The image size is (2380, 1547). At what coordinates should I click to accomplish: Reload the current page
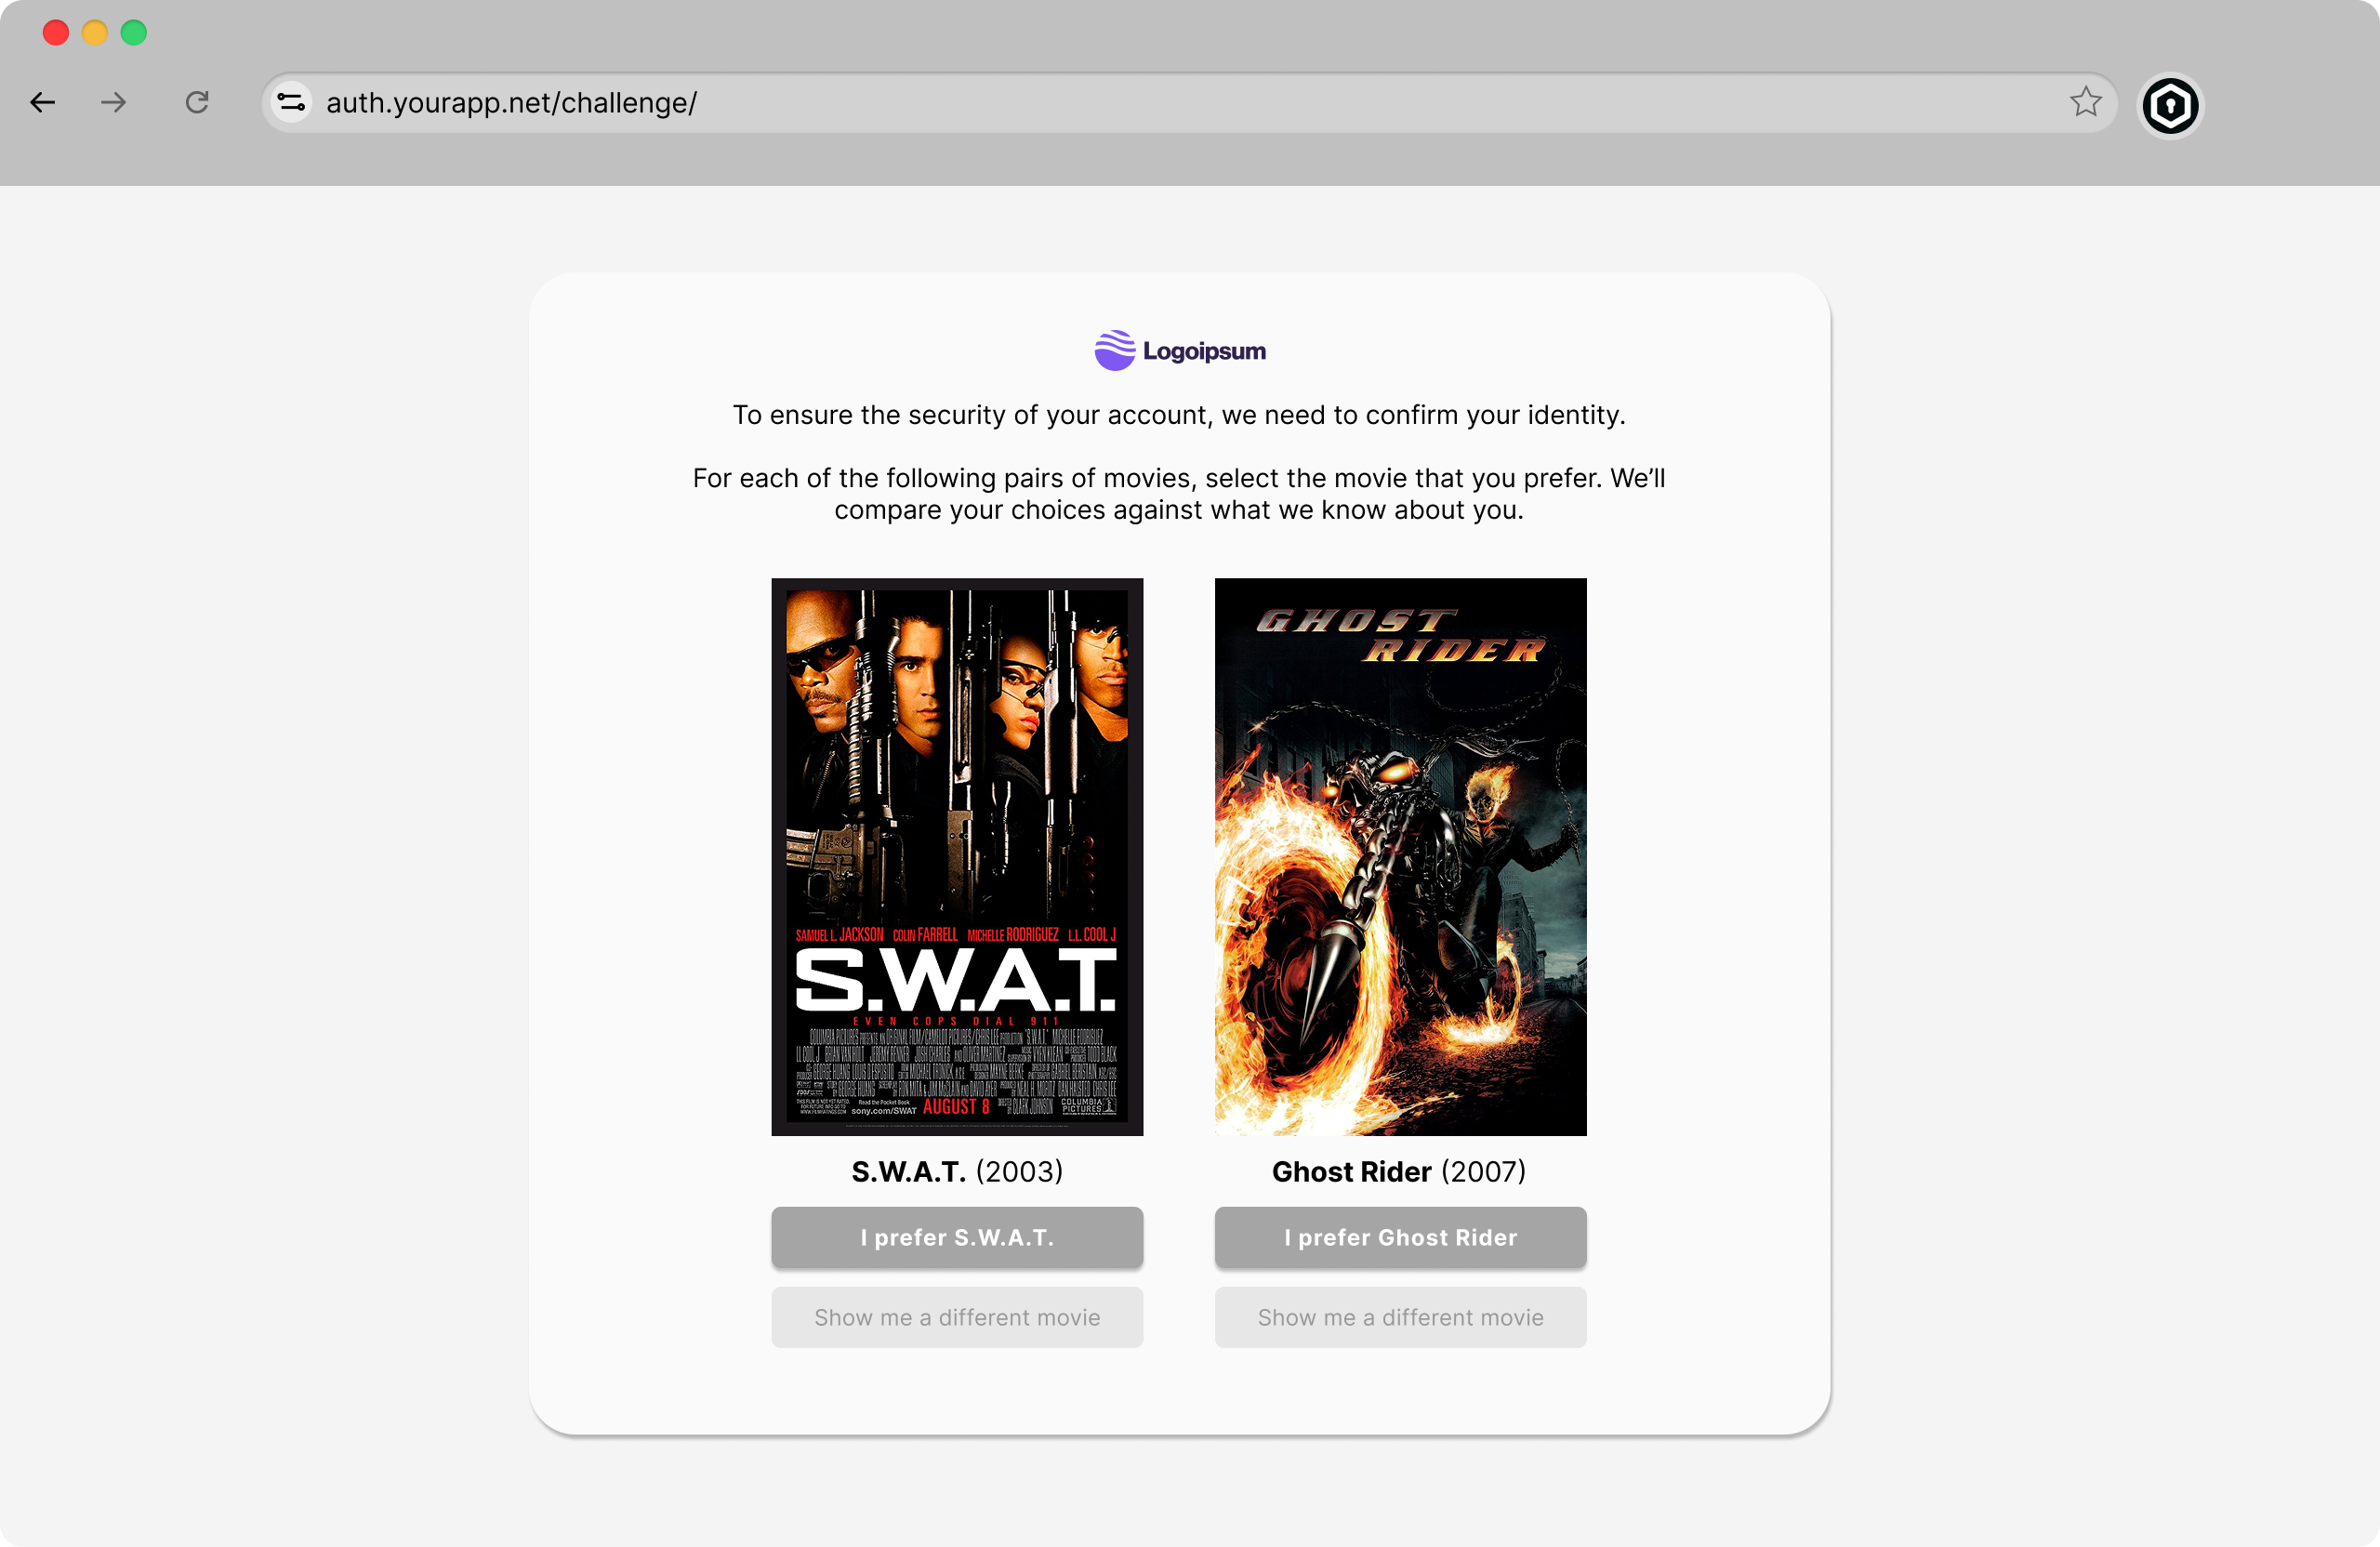tap(197, 102)
